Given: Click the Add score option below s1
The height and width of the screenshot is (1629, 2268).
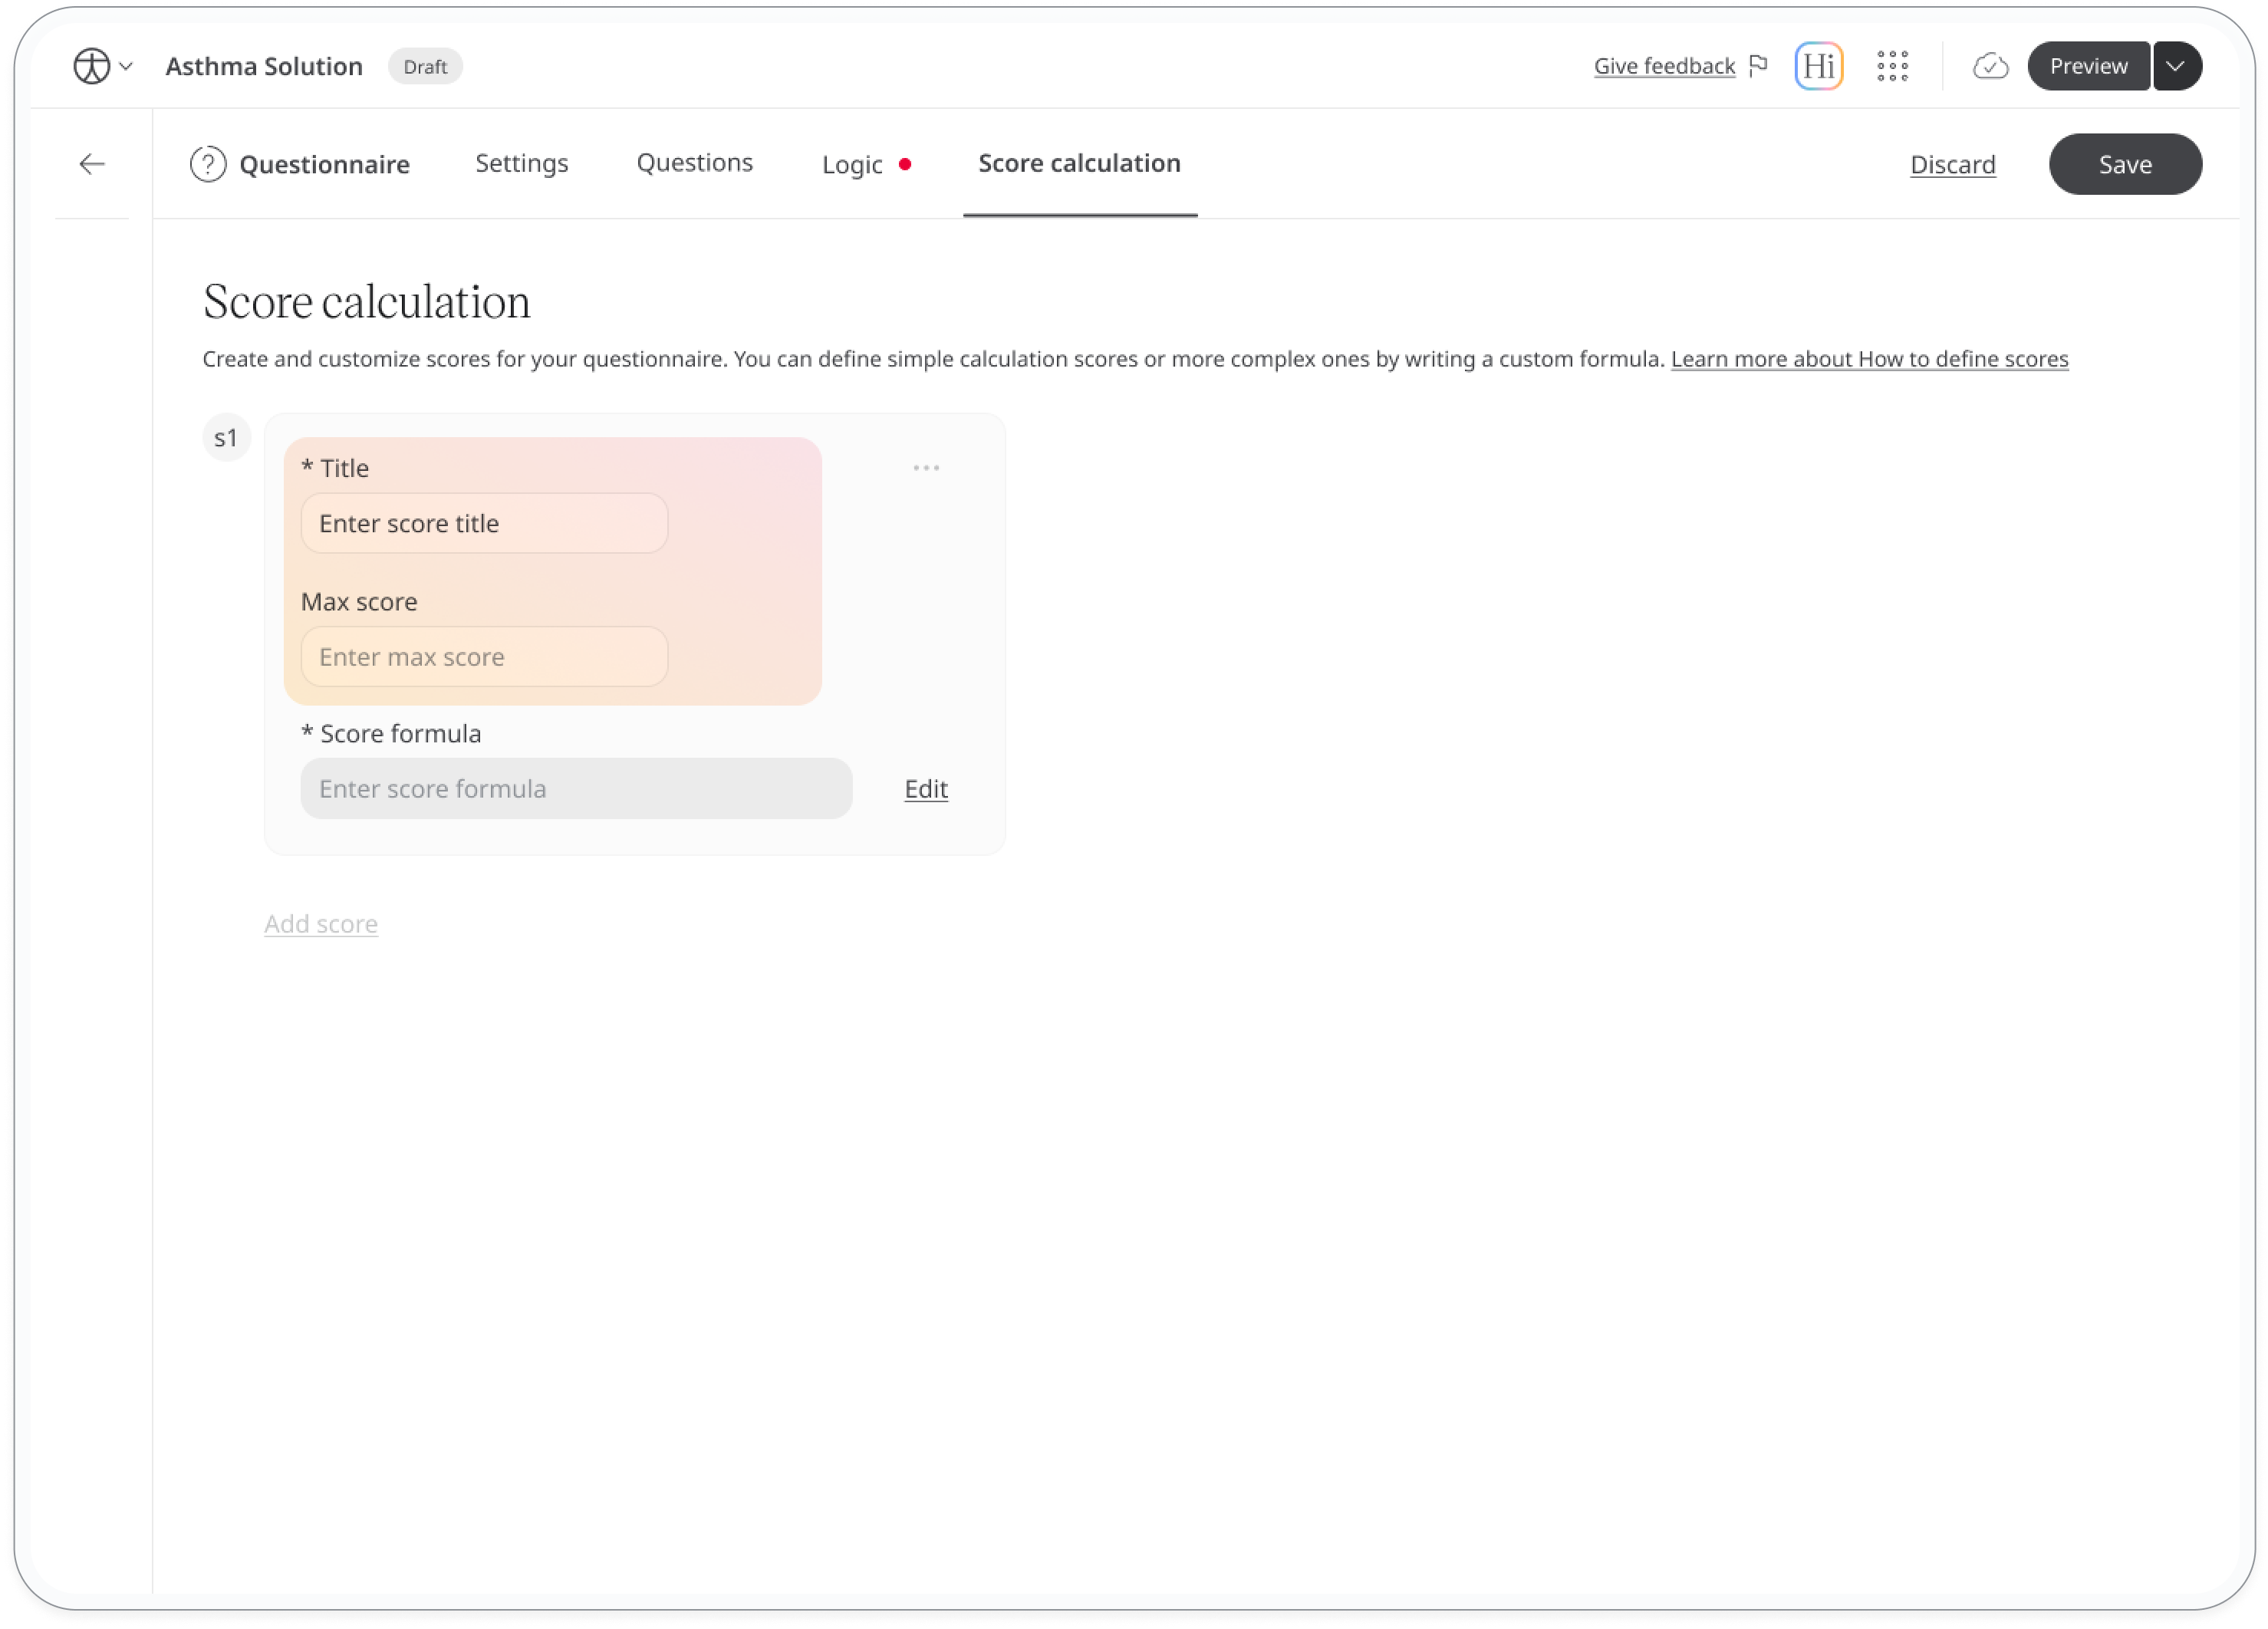Looking at the screenshot, I should 321,923.
